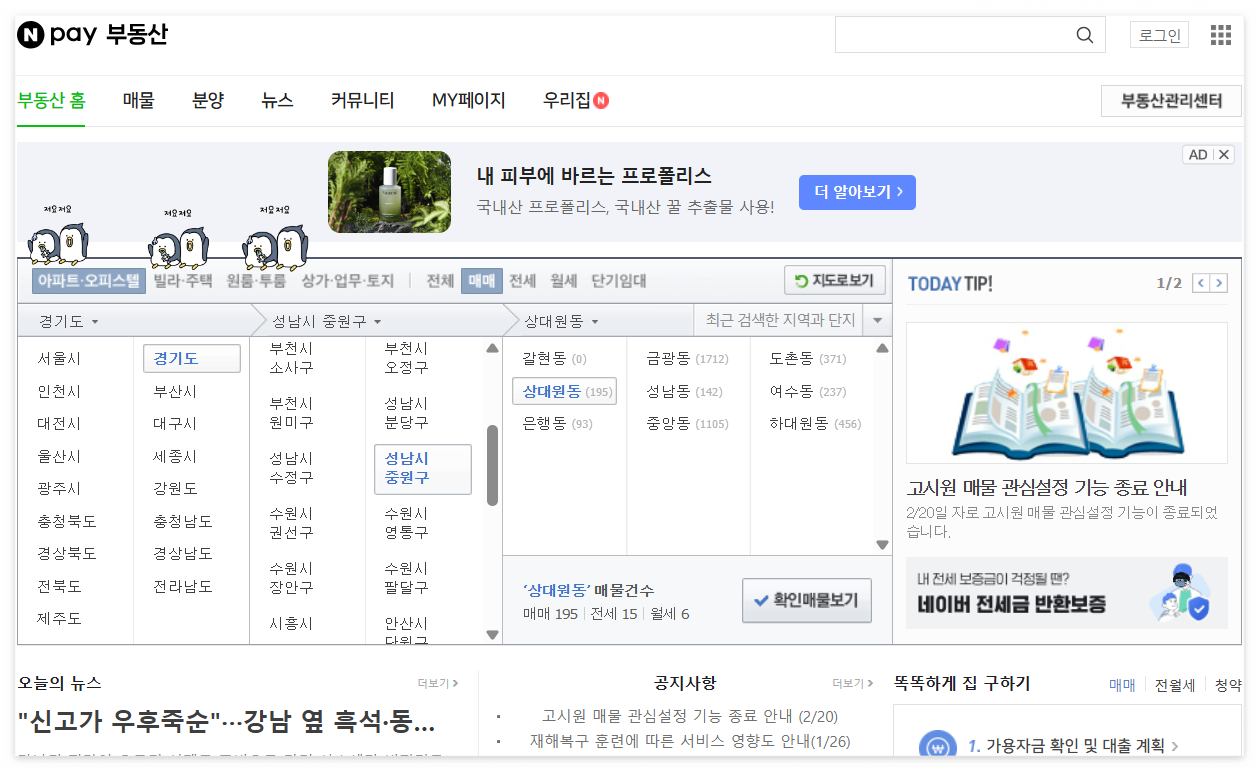Viewport: 1259px width, 771px height.
Task: Select 빌라·주택 property type
Action: point(183,281)
